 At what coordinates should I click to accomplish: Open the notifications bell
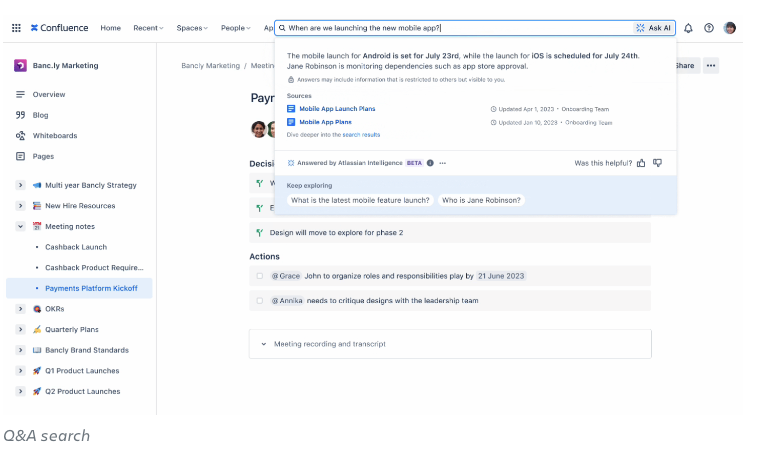pyautogui.click(x=688, y=28)
